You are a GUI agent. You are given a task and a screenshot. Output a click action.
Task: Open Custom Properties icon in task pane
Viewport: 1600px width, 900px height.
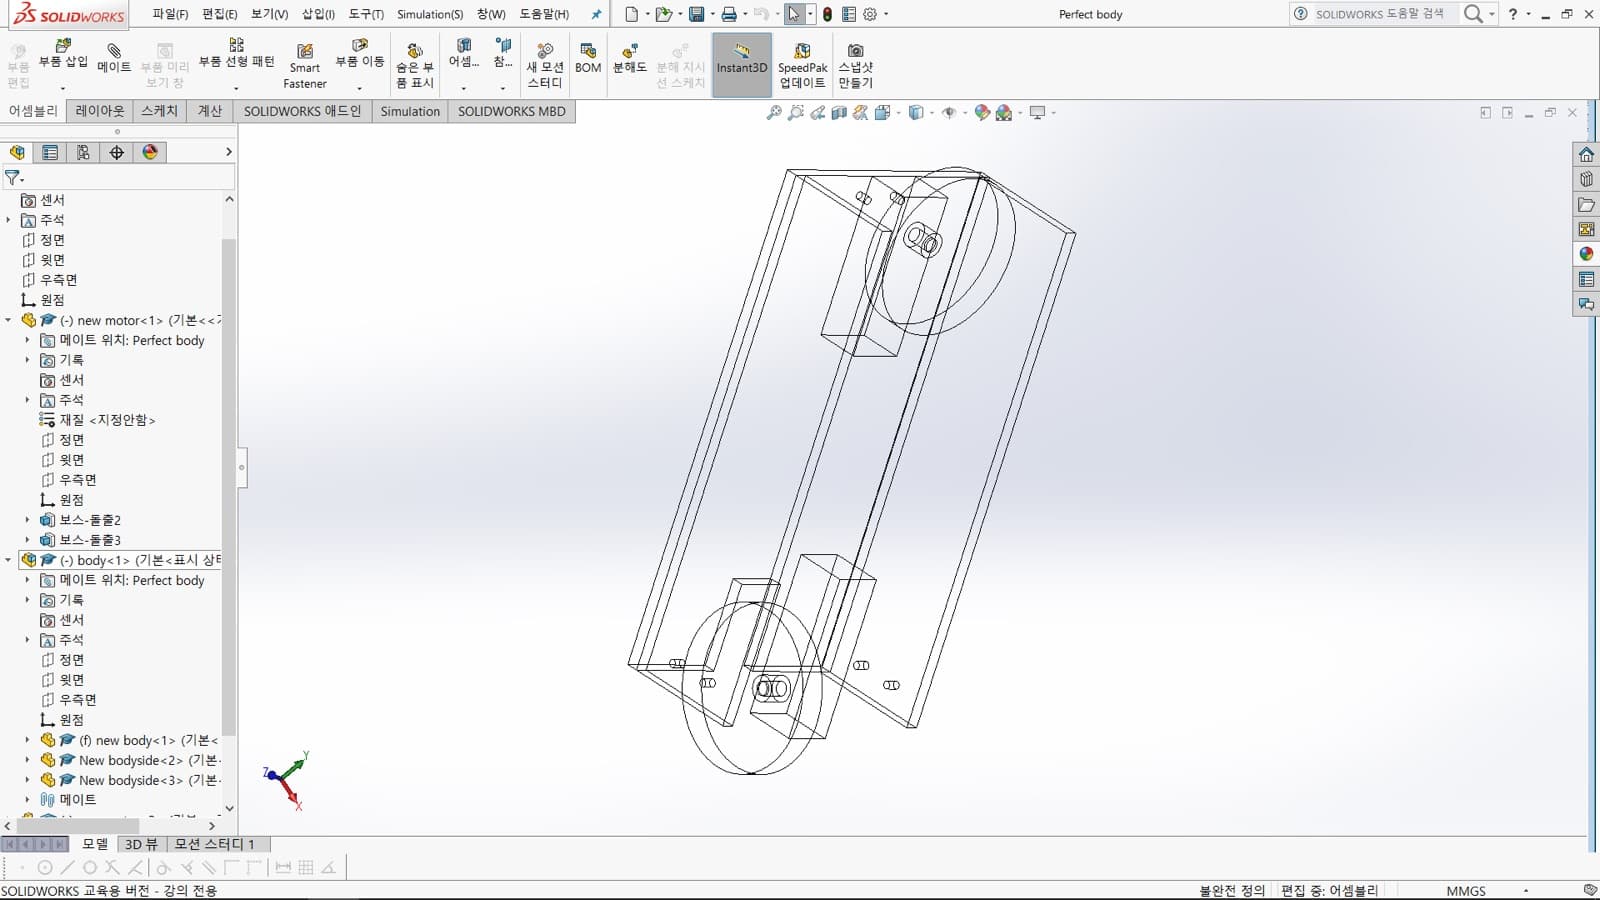(x=1586, y=279)
